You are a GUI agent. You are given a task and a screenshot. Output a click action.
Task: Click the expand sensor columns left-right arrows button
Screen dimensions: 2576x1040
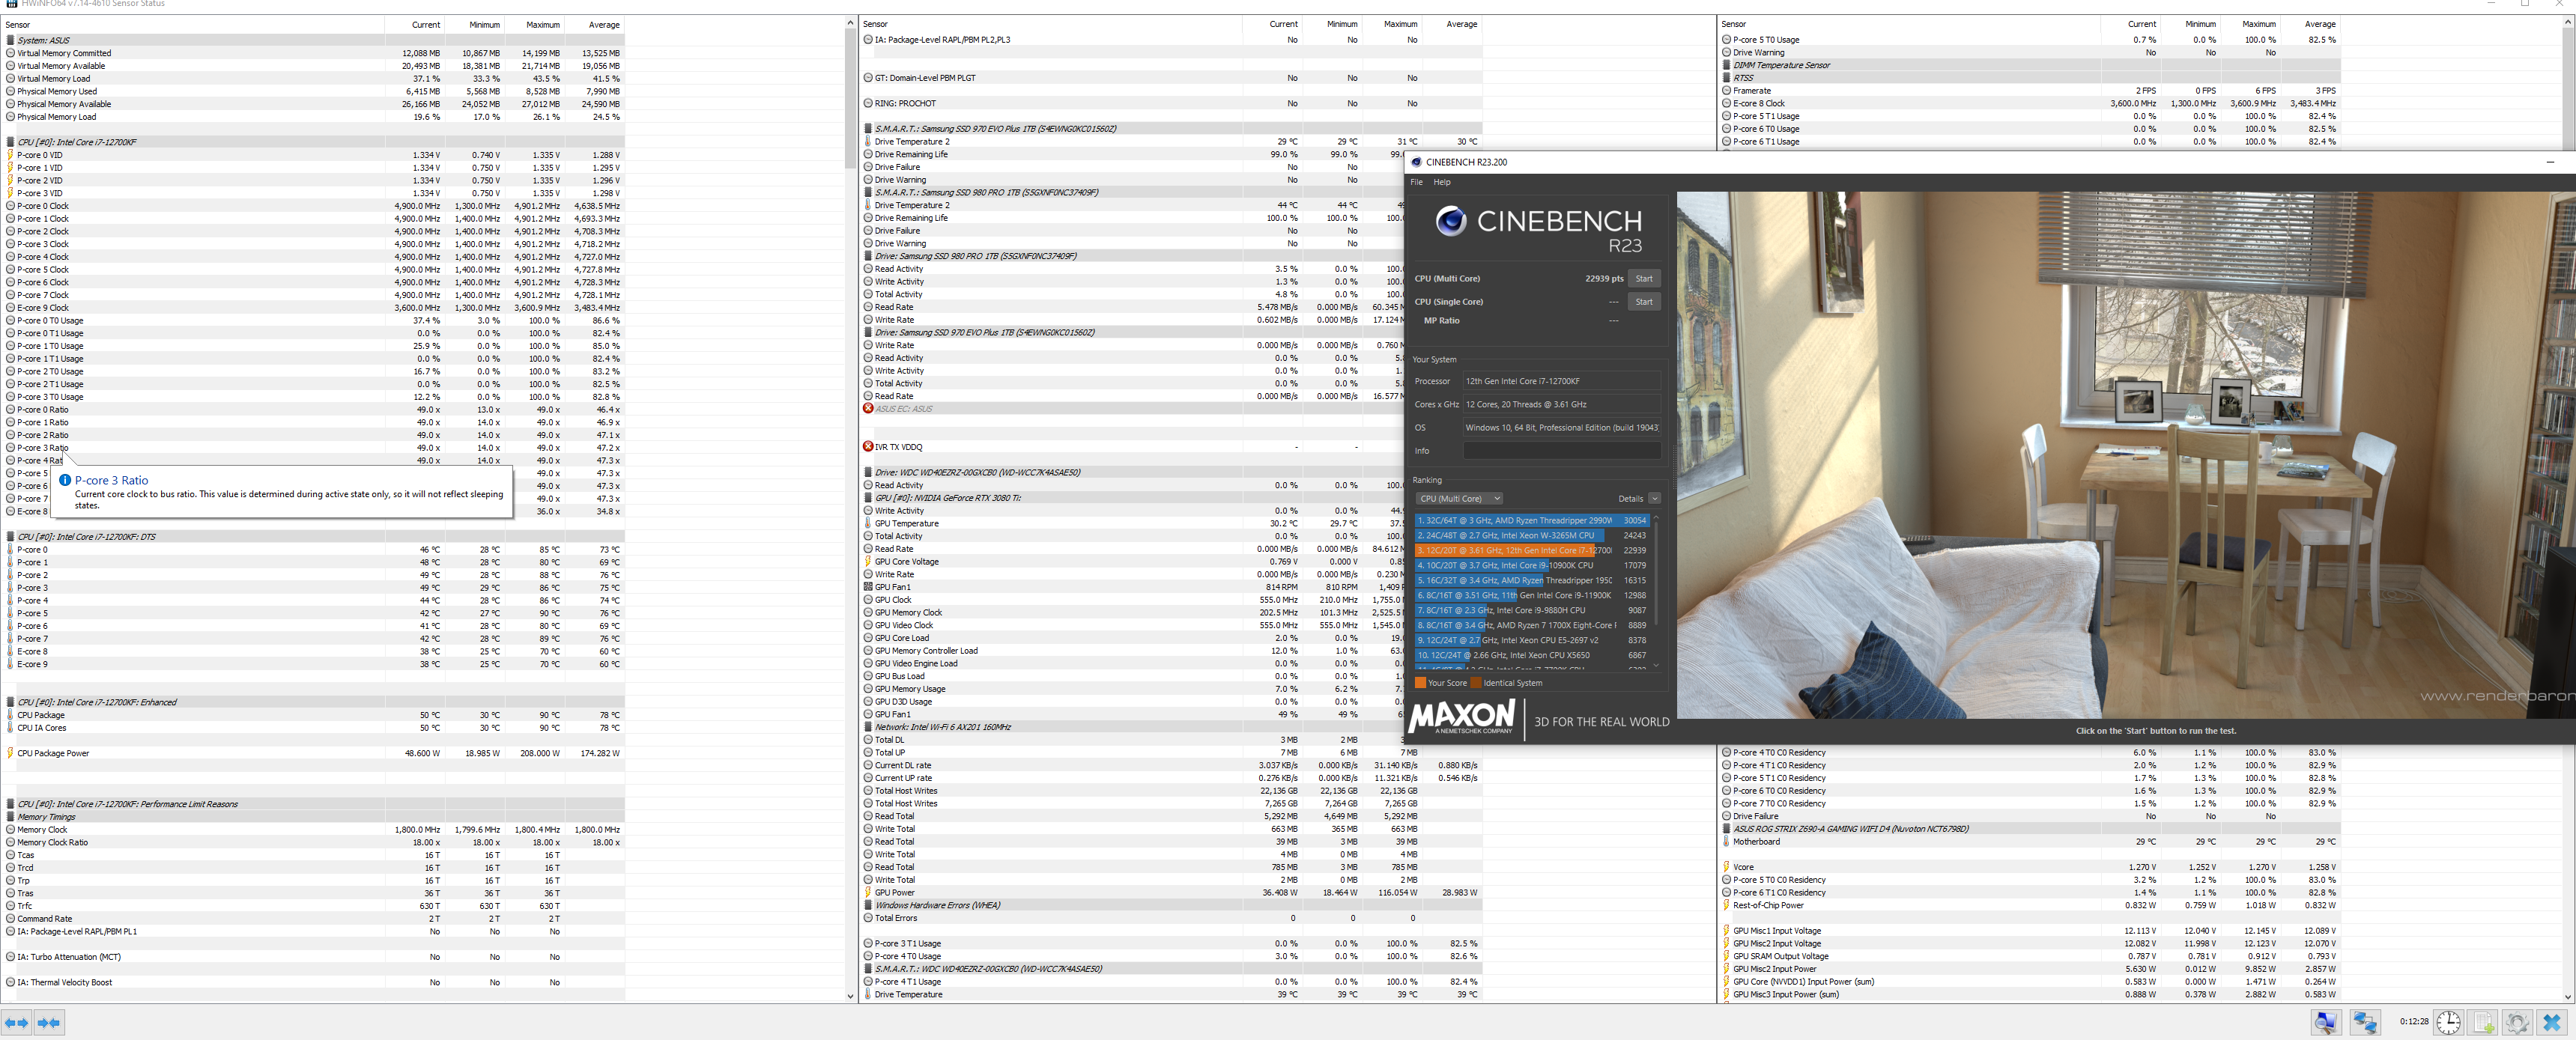coord(16,1022)
